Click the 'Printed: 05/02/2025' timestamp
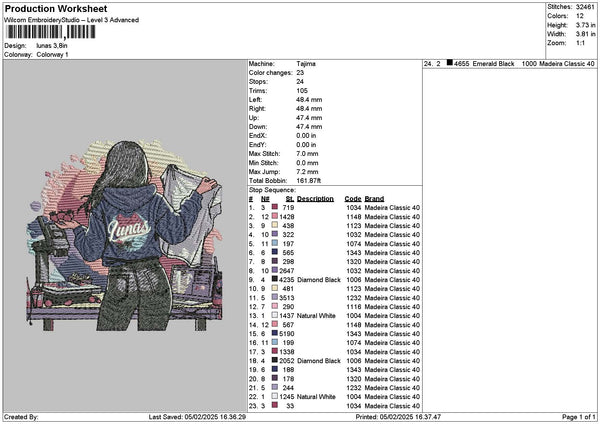The width and height of the screenshot is (600, 424). point(398,417)
